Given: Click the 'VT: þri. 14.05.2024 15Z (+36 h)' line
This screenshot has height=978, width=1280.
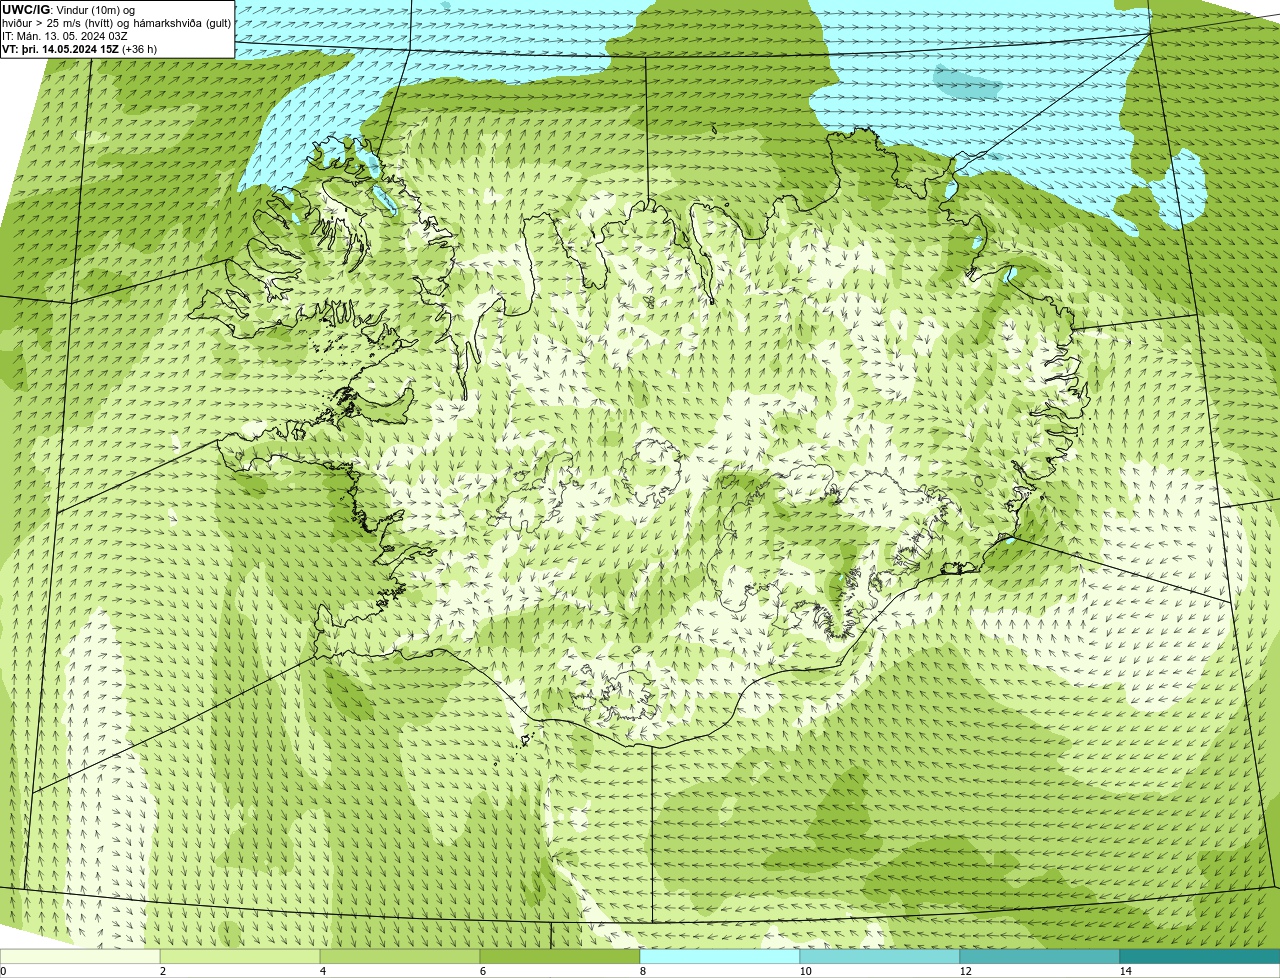Looking at the screenshot, I should pos(80,49).
